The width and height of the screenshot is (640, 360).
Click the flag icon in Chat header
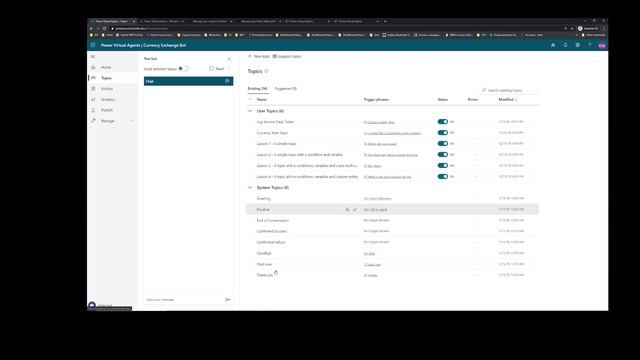[227, 81]
